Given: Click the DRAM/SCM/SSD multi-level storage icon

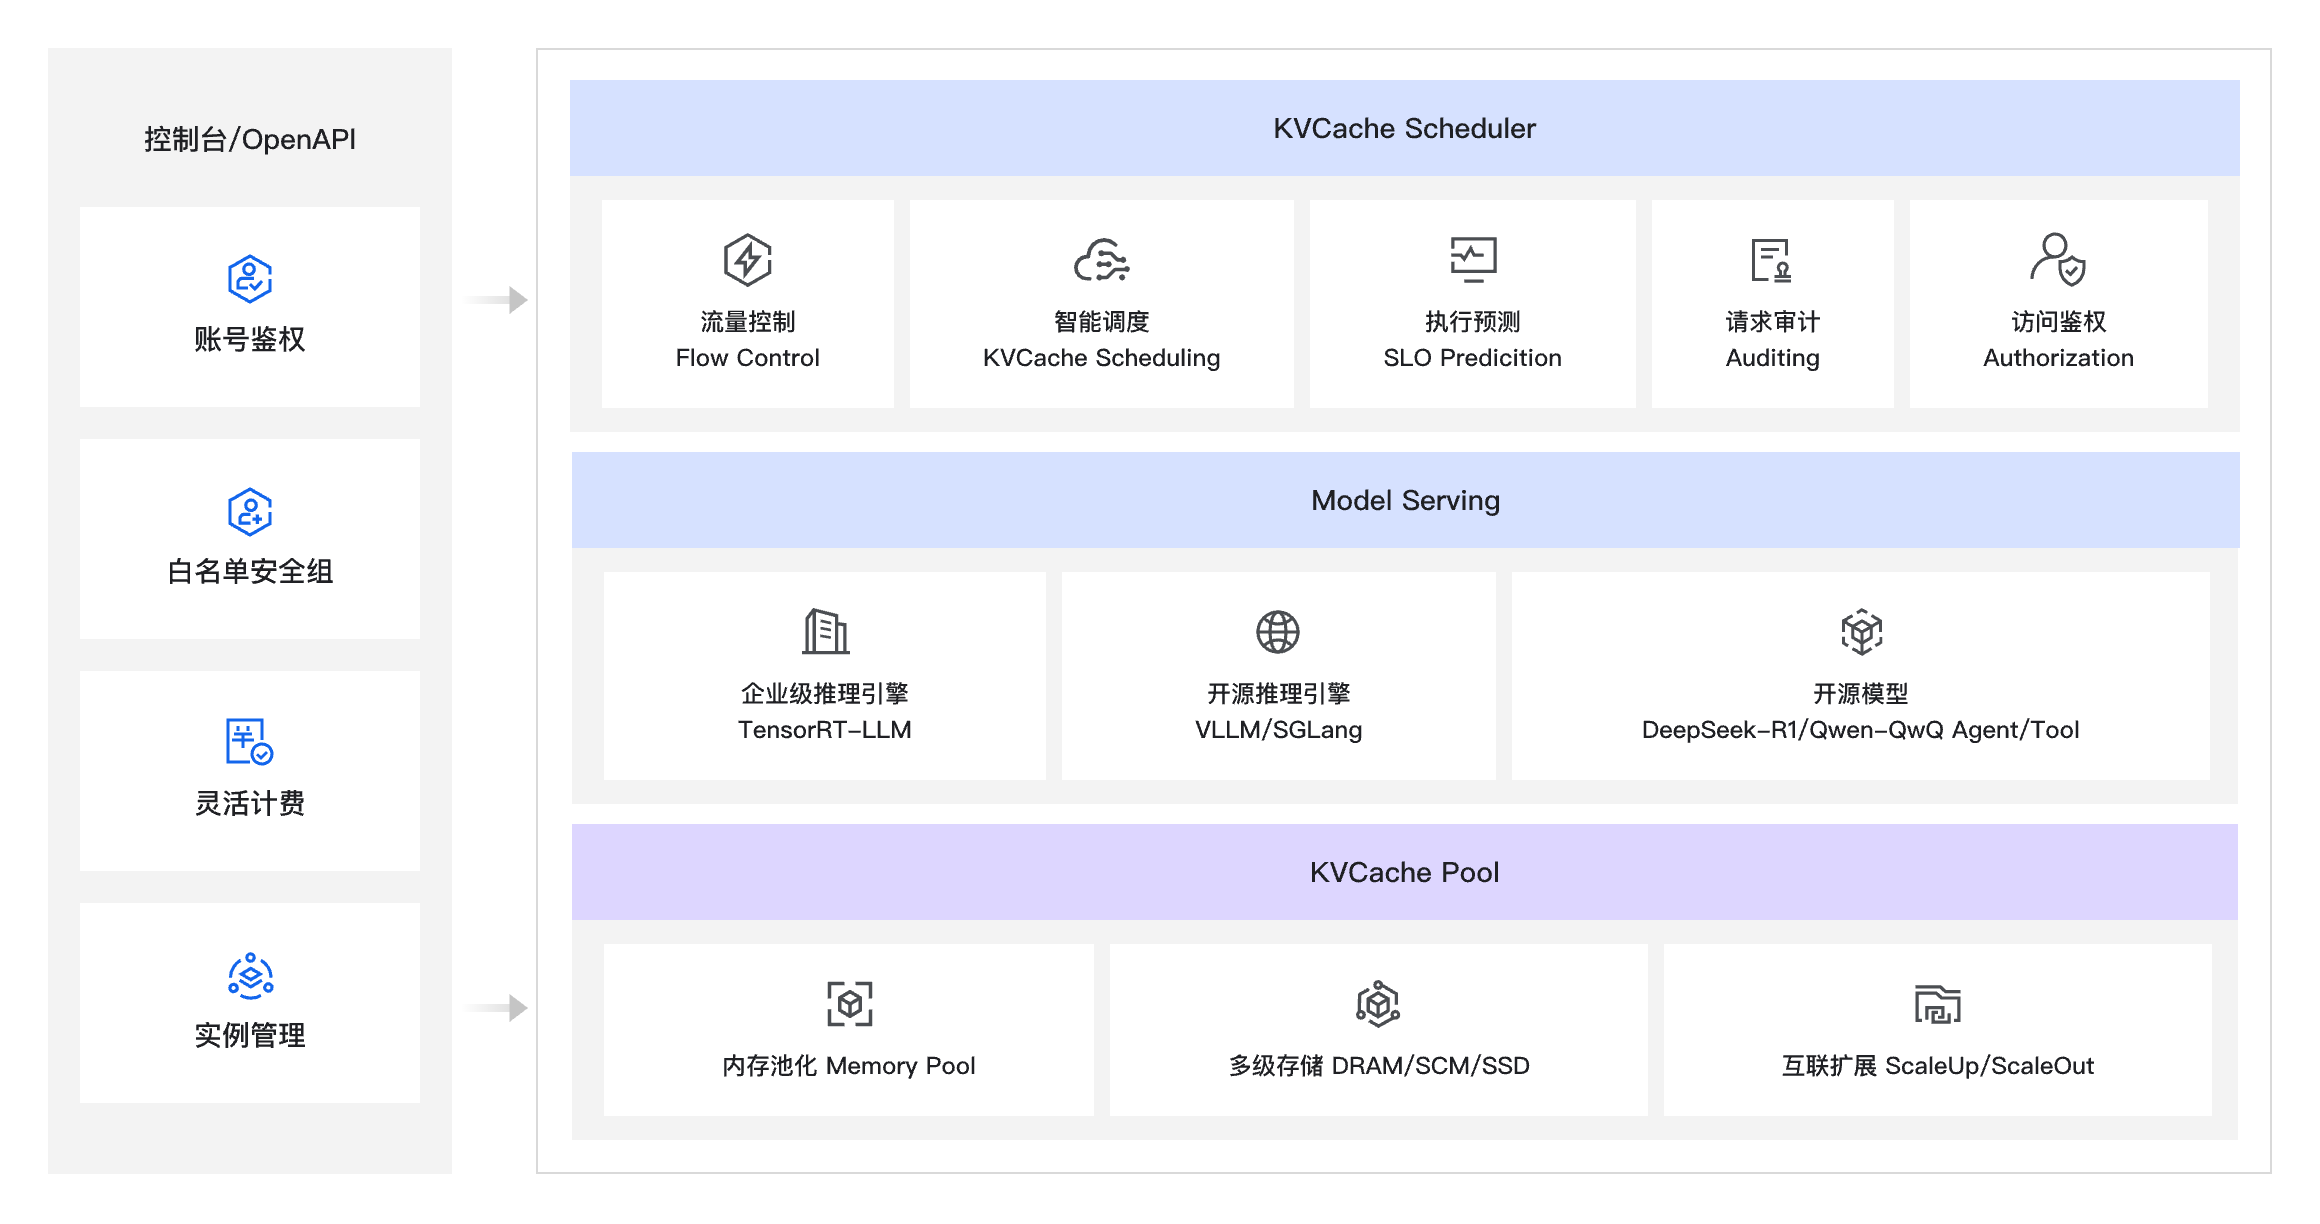Looking at the screenshot, I should point(1377,1003).
